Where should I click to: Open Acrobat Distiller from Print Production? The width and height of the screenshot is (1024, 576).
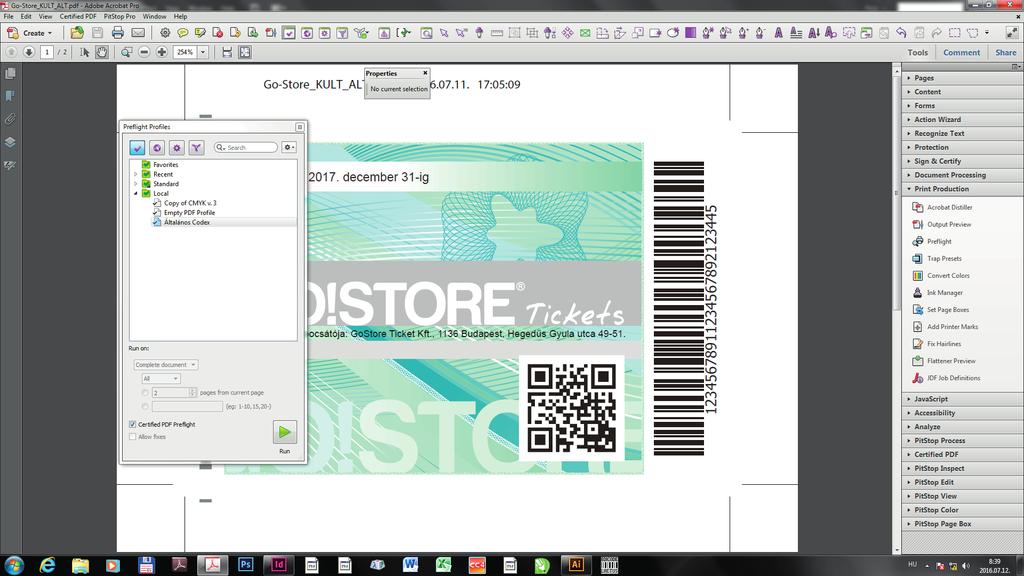pos(949,207)
